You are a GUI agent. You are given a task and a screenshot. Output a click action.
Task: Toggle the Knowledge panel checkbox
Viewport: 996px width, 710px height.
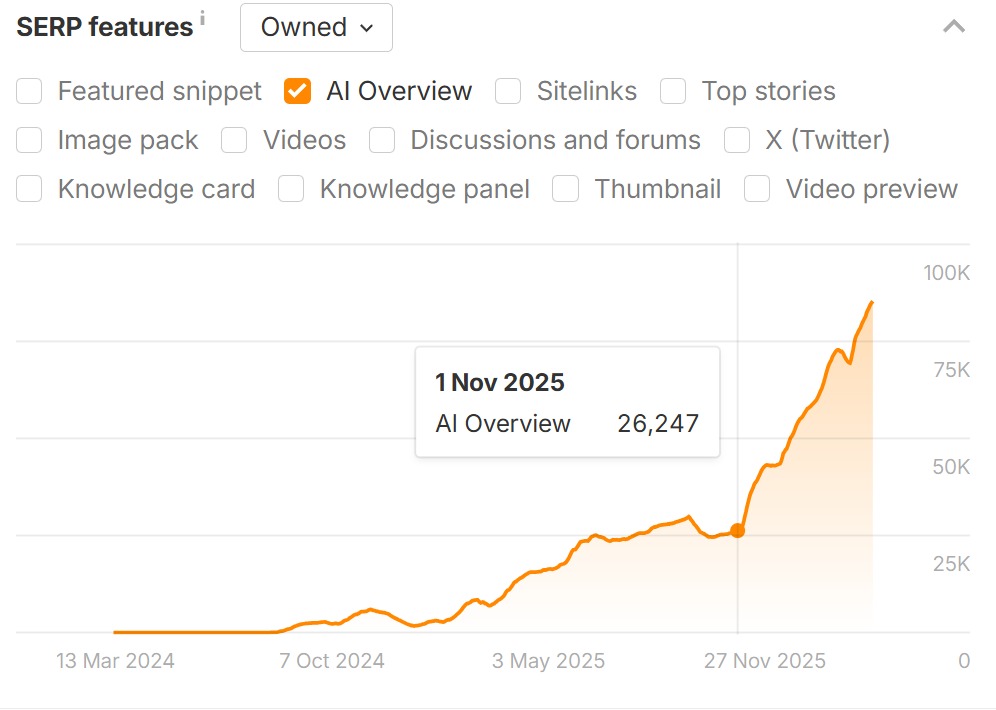point(291,189)
